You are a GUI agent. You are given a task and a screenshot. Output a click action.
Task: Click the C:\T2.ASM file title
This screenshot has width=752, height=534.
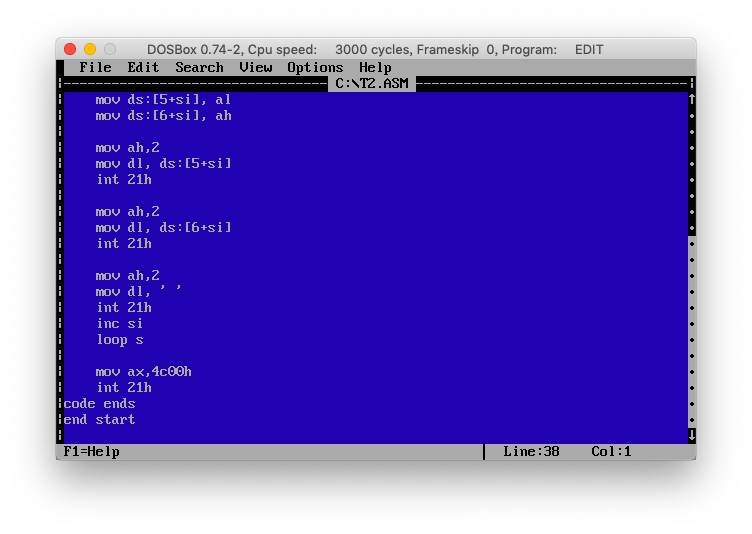click(372, 83)
